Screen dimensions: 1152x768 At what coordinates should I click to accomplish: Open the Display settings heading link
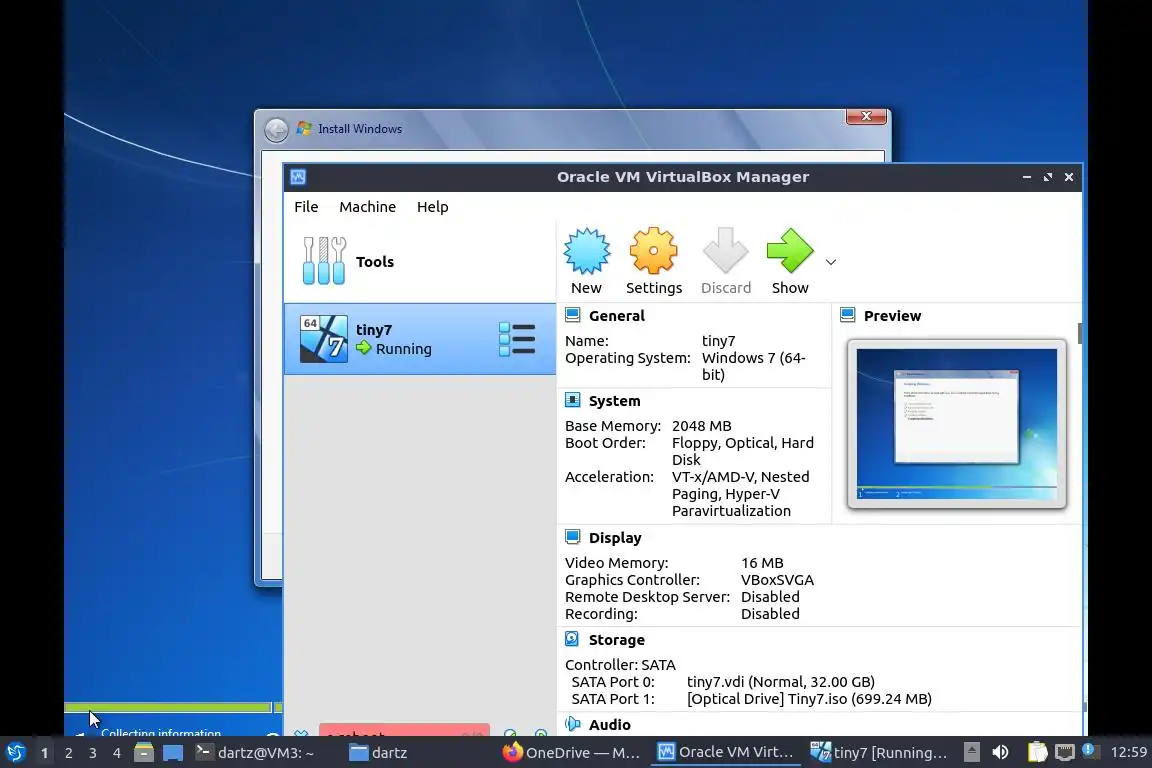615,538
